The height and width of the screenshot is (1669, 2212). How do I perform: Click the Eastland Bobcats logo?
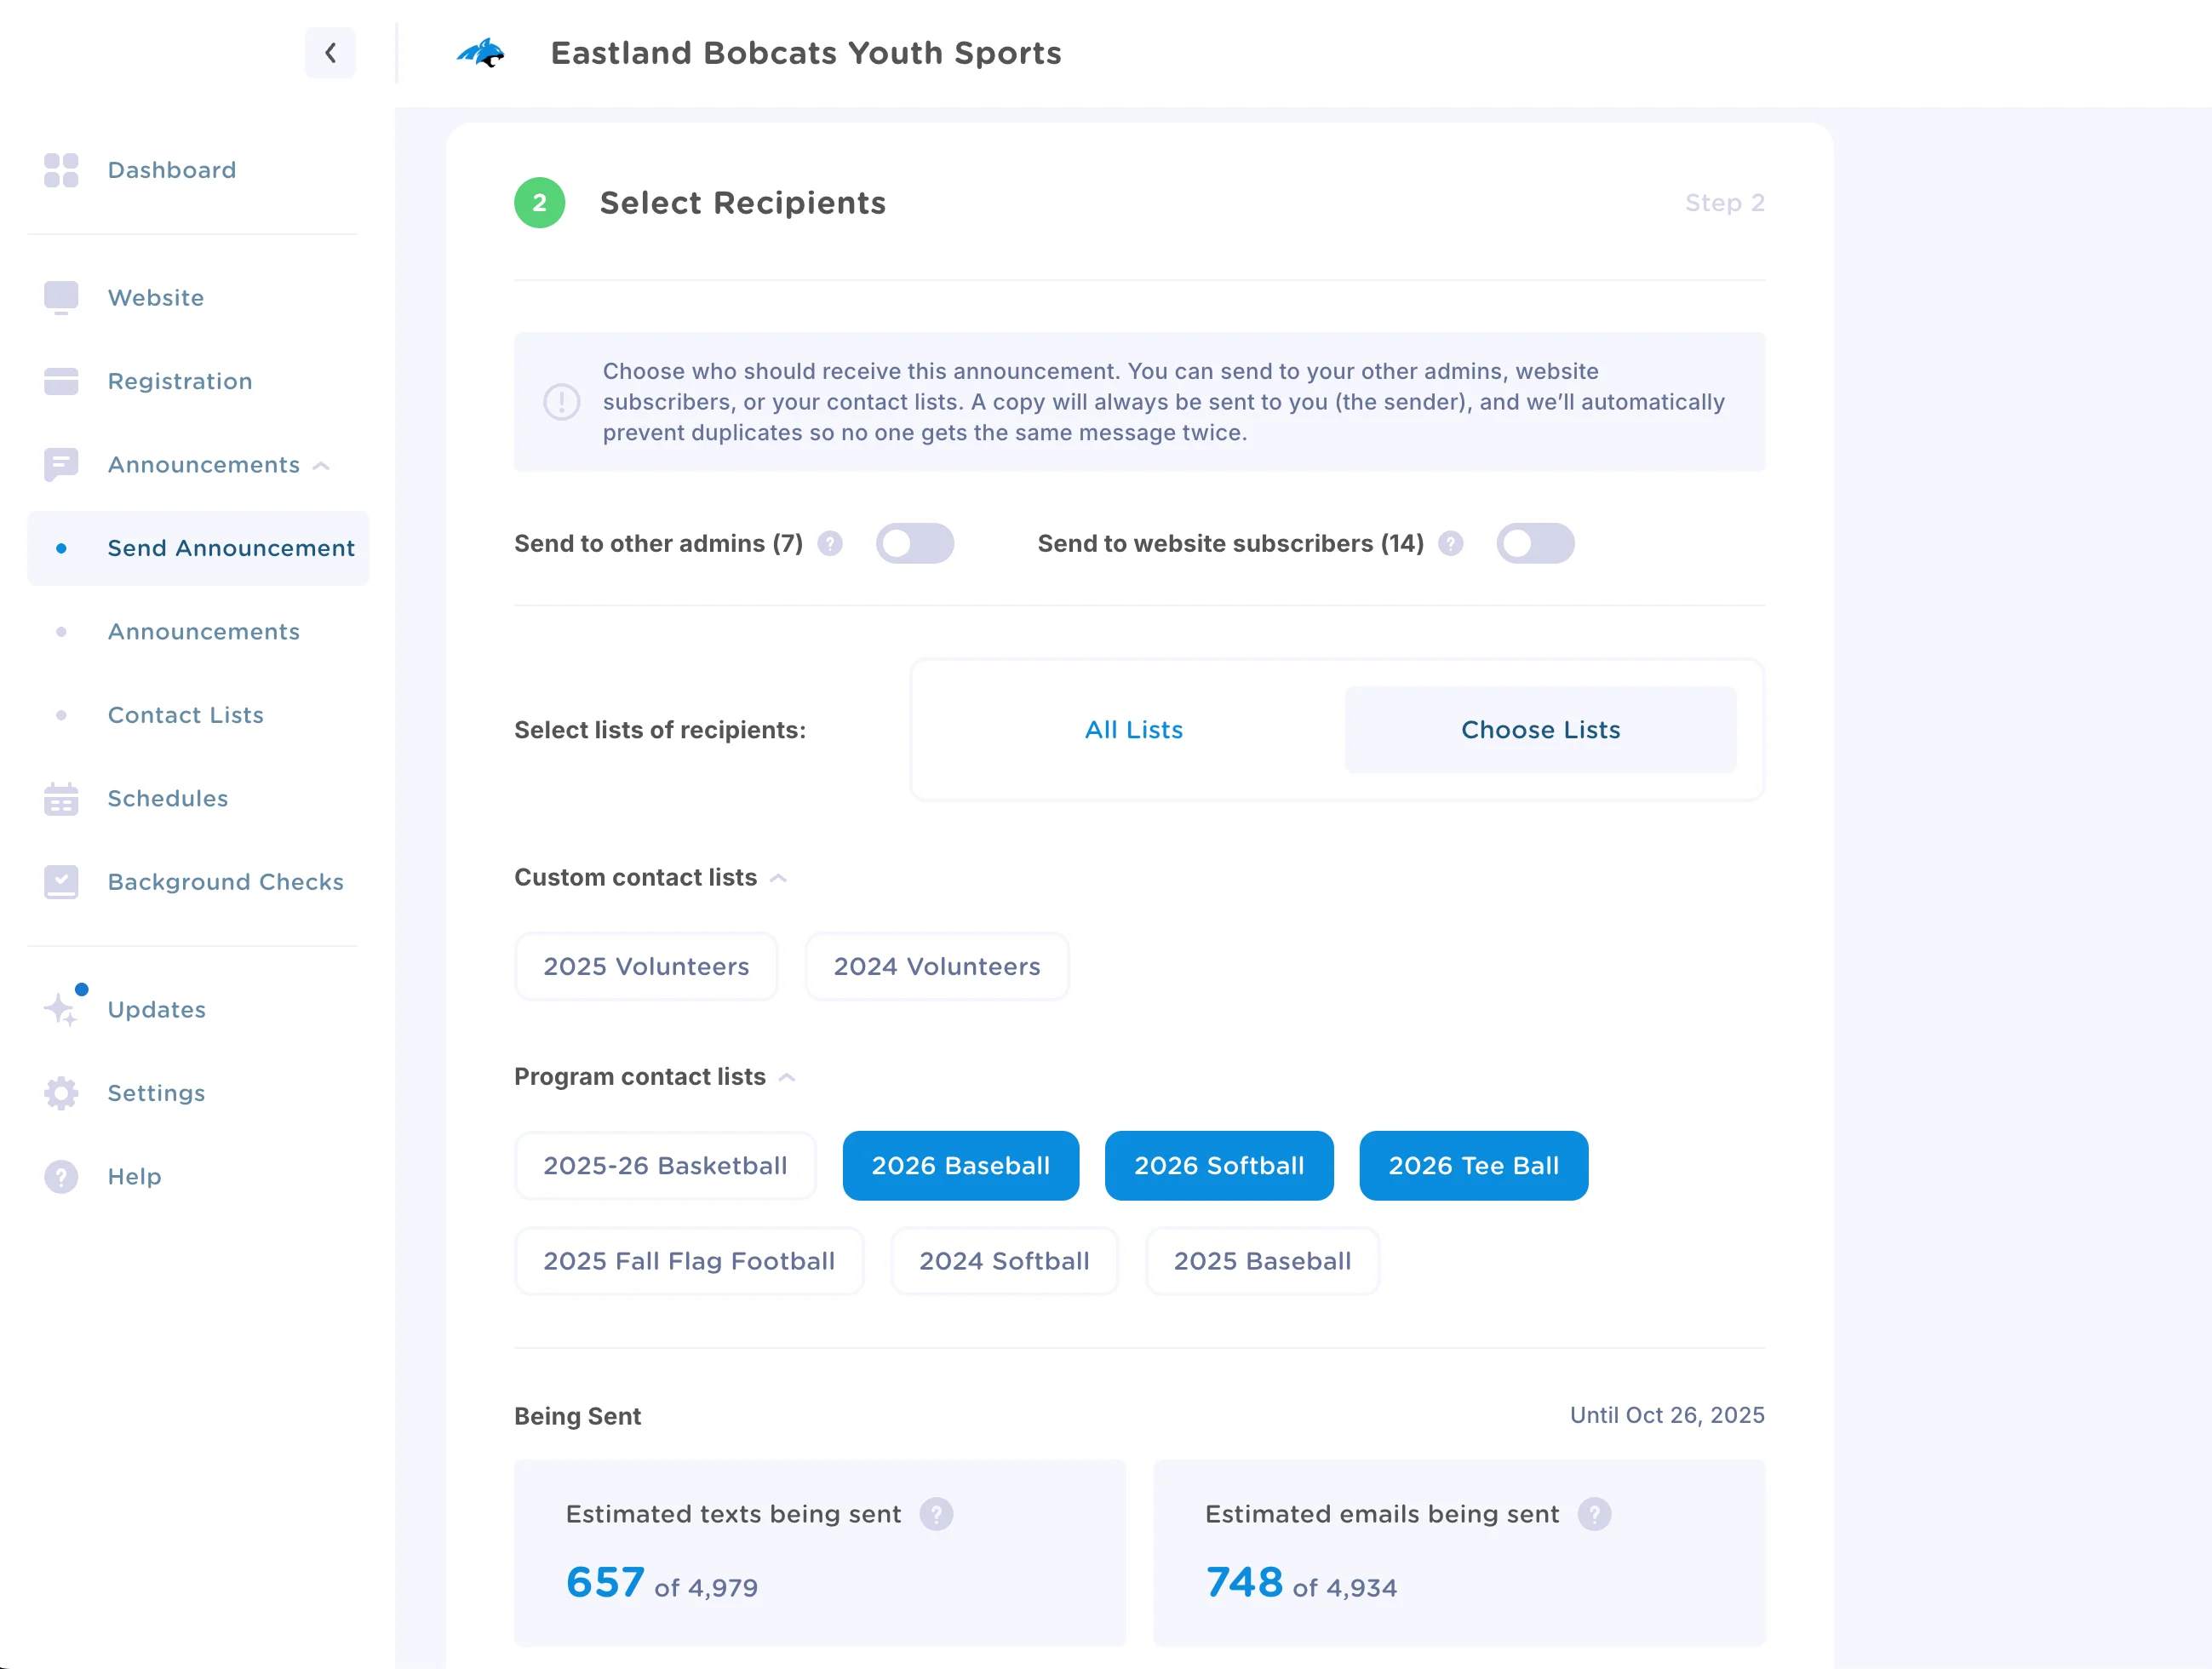[x=481, y=53]
